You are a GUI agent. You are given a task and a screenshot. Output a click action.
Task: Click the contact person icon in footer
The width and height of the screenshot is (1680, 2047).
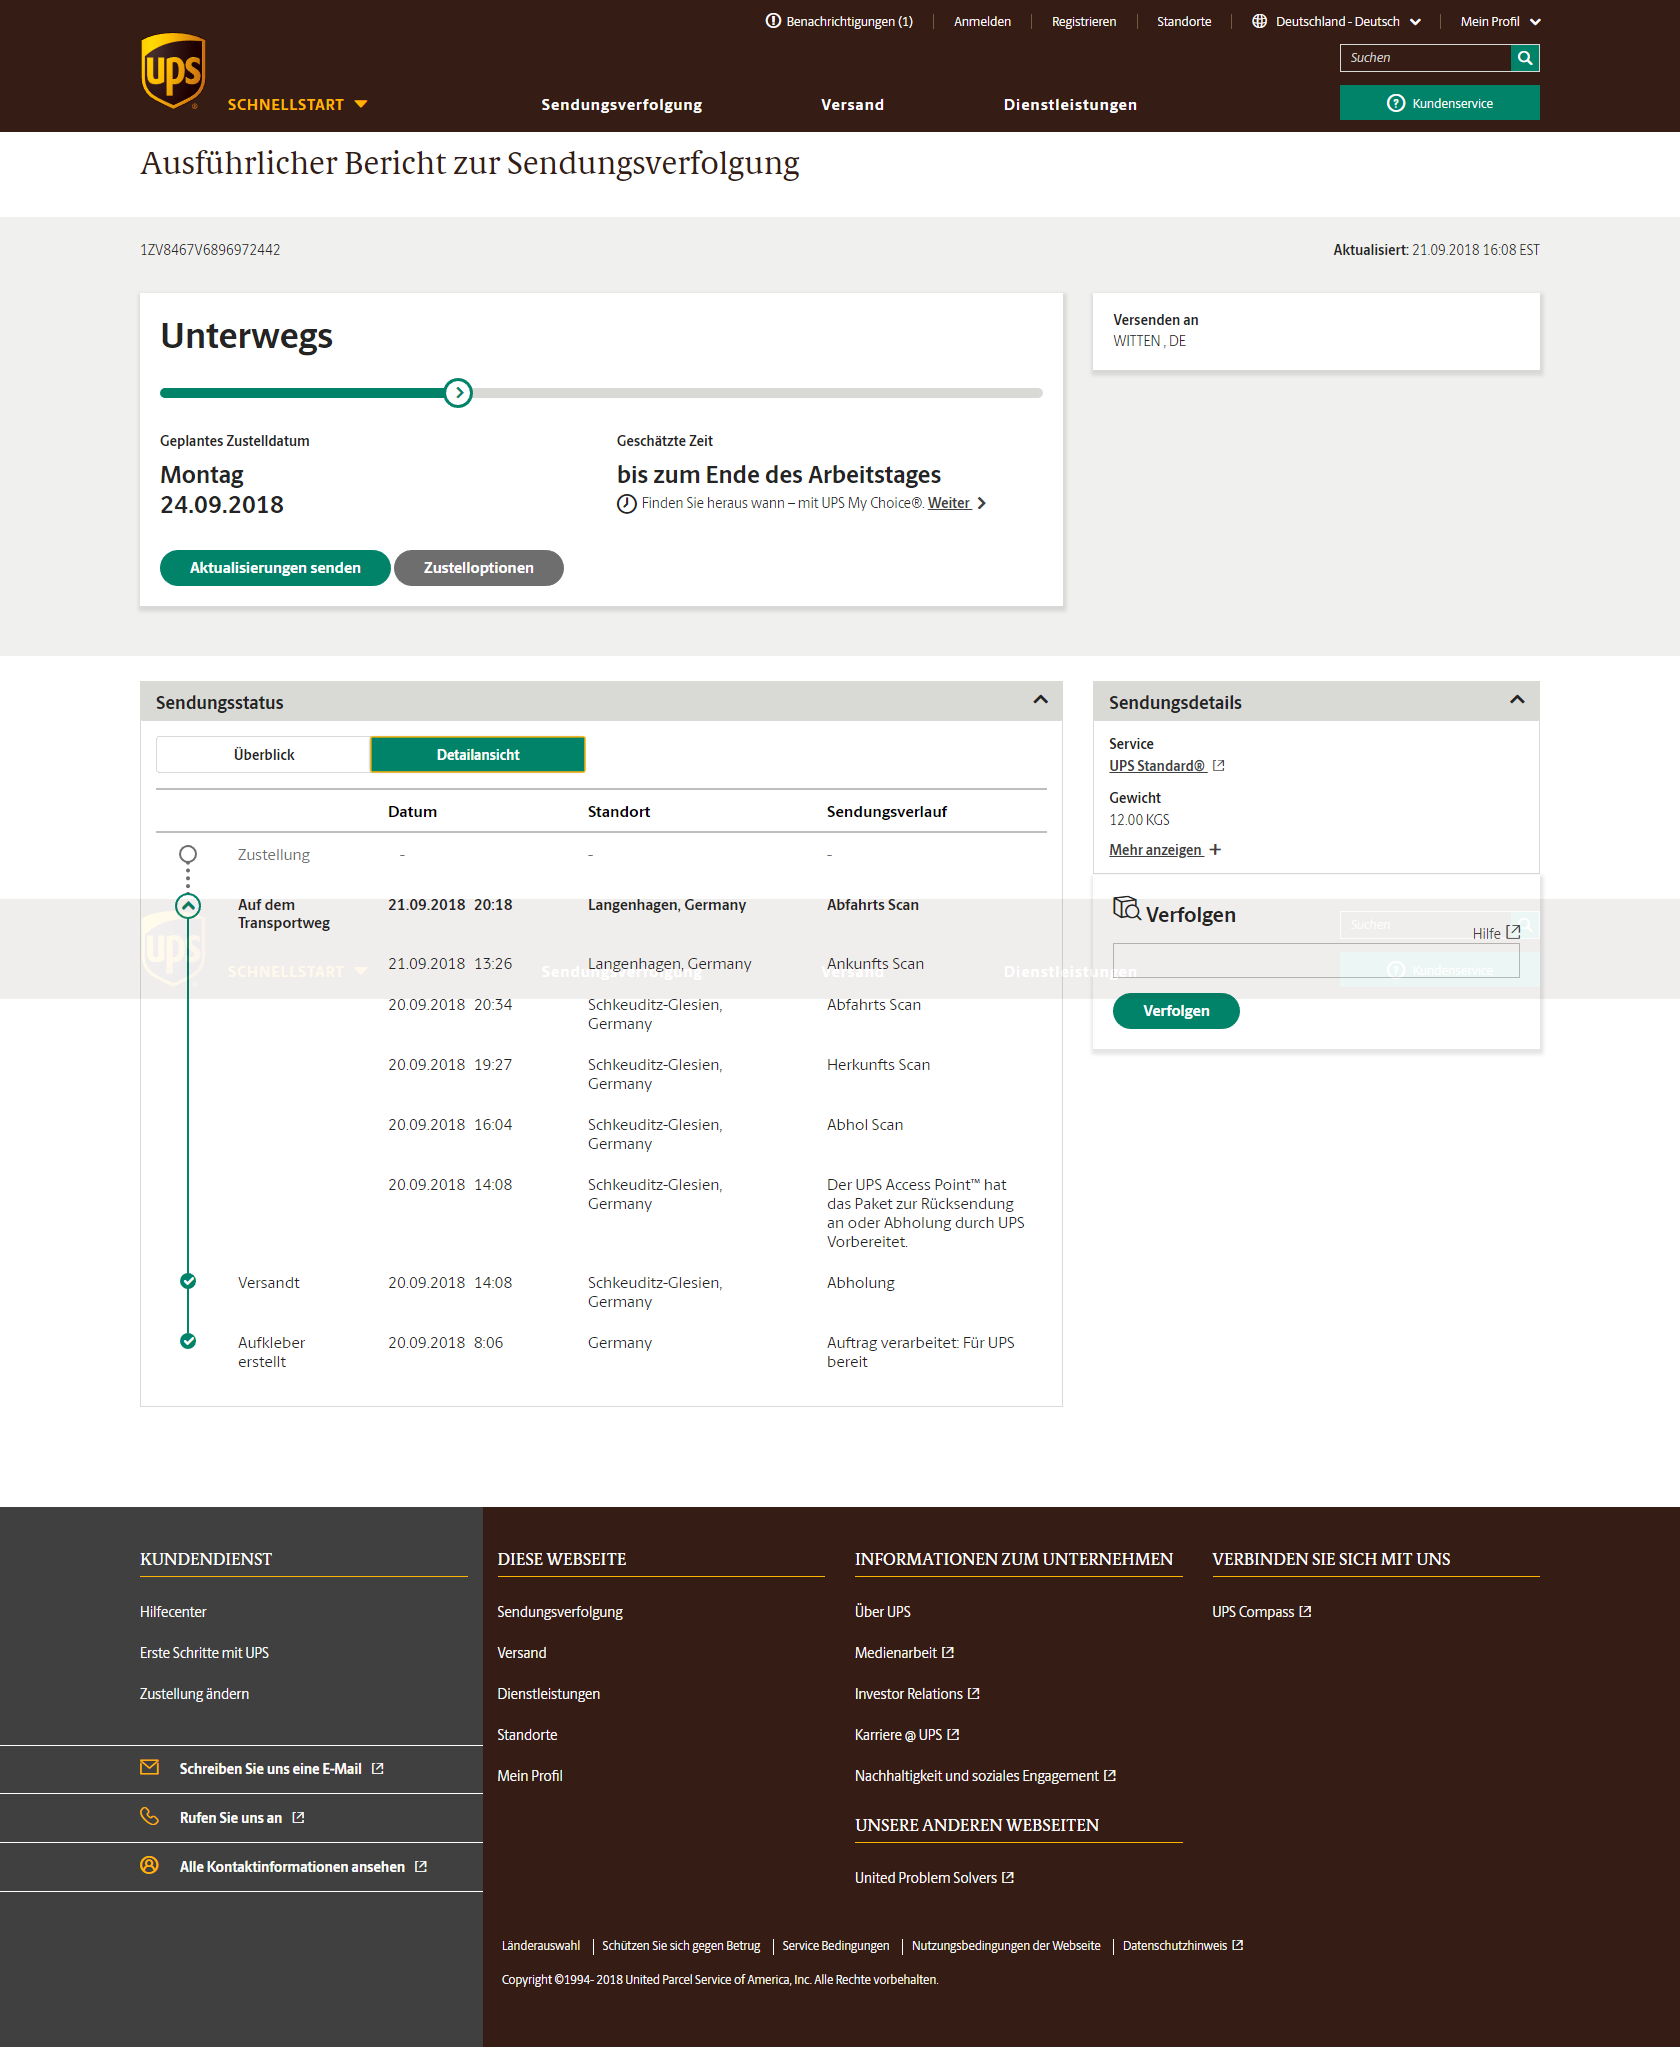coord(150,1865)
